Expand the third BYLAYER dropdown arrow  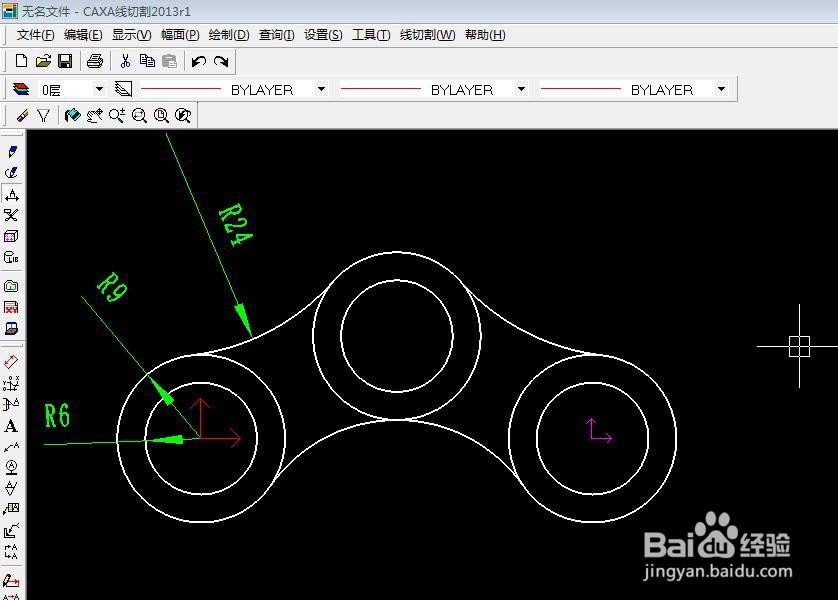[x=721, y=89]
